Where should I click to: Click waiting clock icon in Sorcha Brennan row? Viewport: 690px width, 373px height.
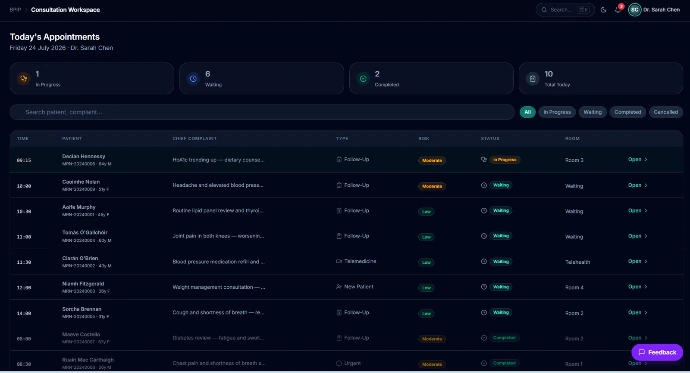[484, 312]
